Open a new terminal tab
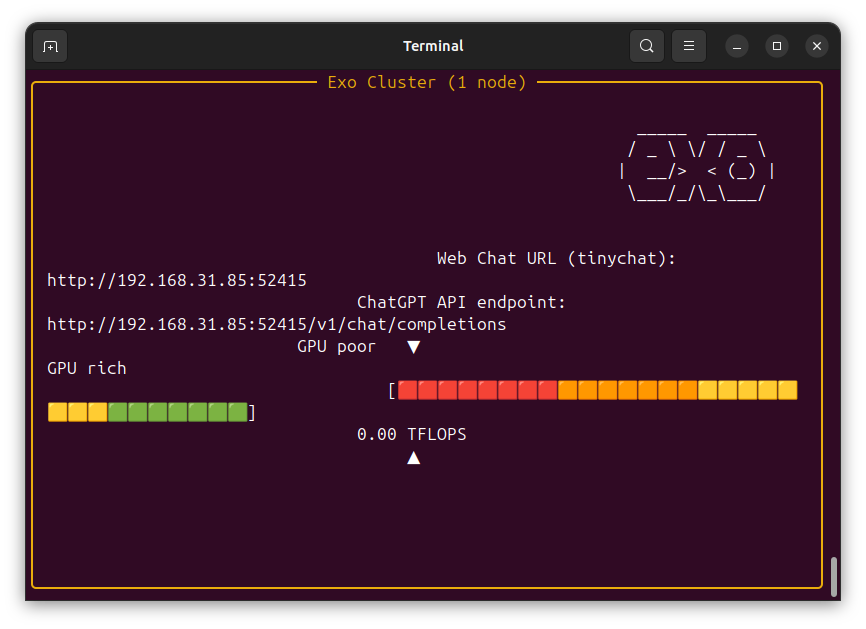The width and height of the screenshot is (866, 629). [50, 46]
